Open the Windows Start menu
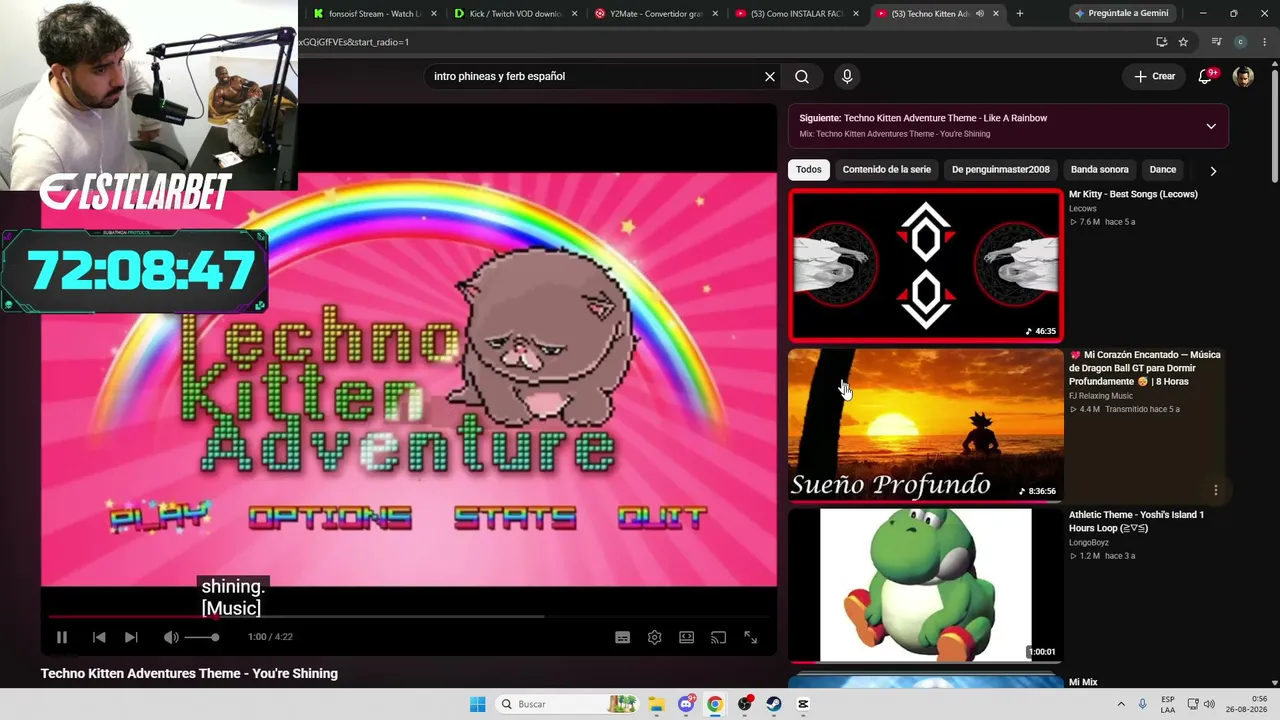The image size is (1280, 720). pos(478,704)
